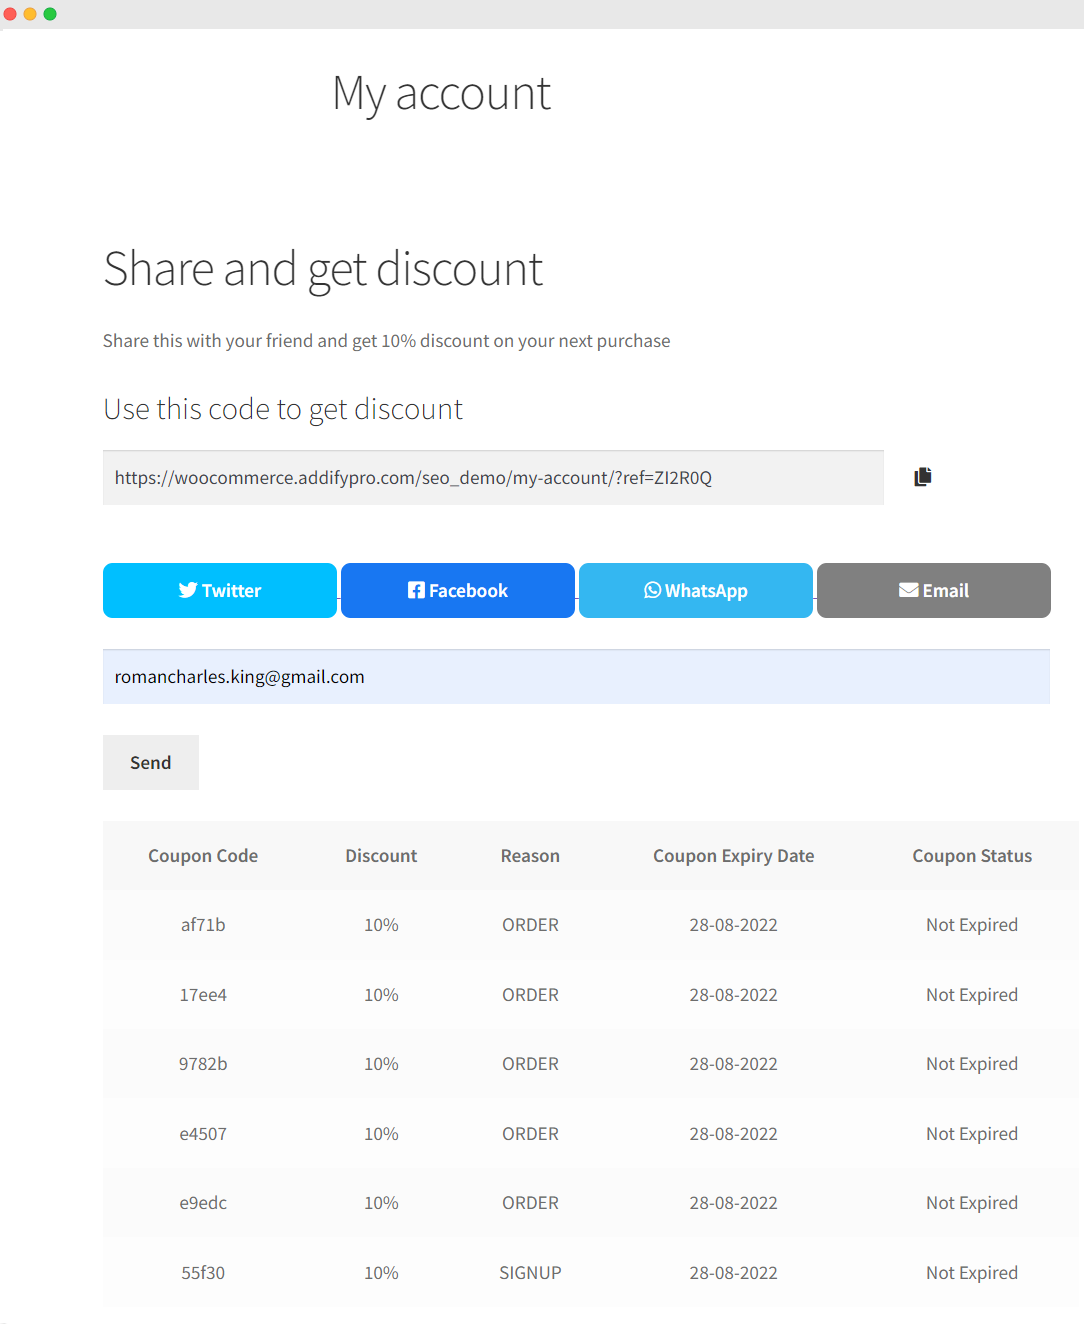Click the Coupon Status column header
This screenshot has height=1324, width=1084.
pyautogui.click(x=972, y=856)
